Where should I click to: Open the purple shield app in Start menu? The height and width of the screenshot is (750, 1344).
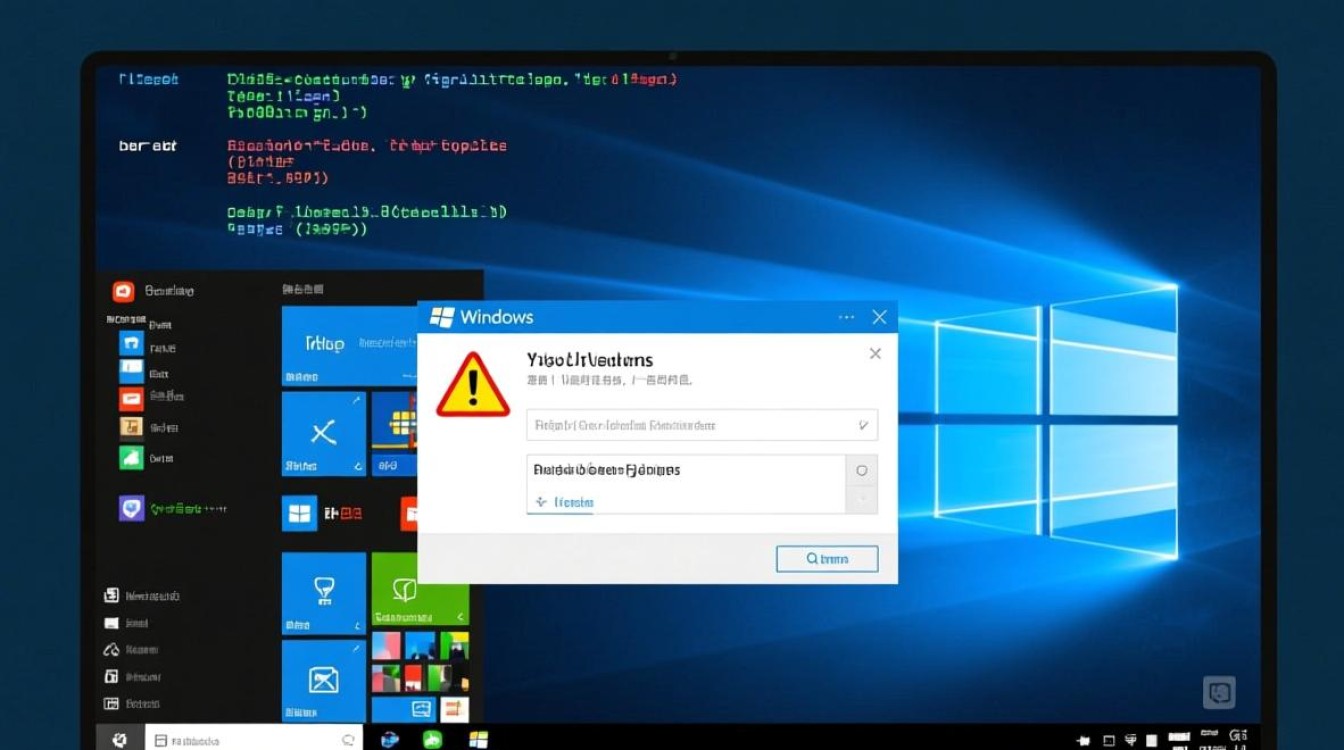click(131, 508)
